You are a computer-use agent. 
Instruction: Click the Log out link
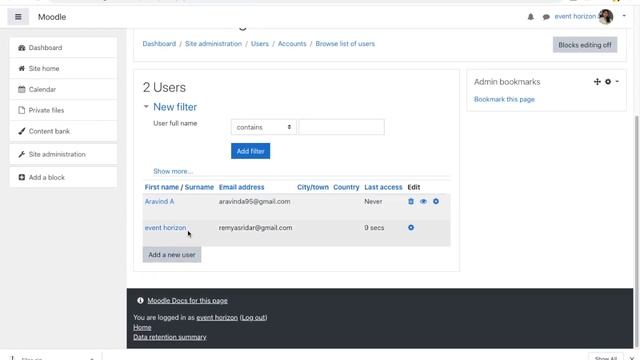click(x=253, y=317)
